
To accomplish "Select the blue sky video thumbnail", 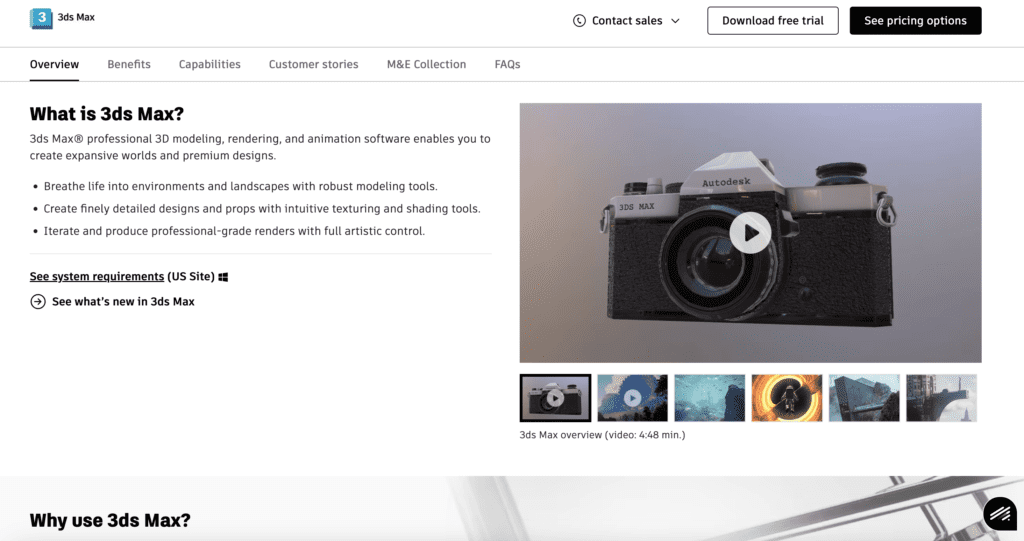I will click(632, 398).
